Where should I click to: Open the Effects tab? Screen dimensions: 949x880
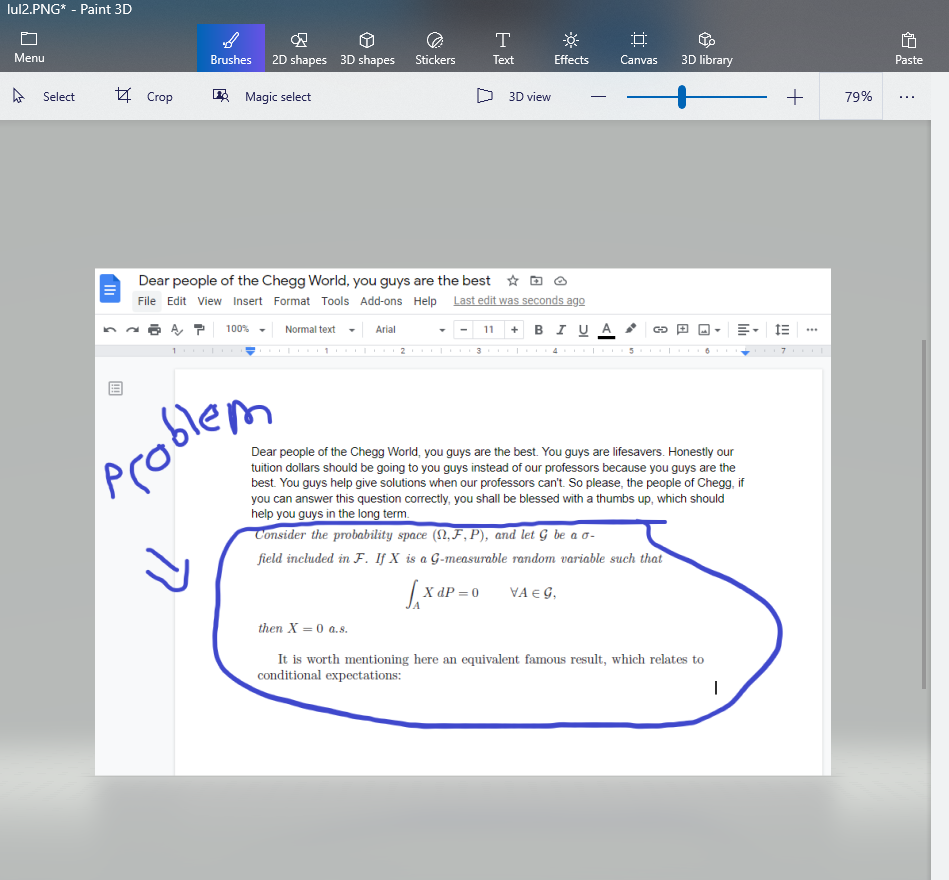click(x=571, y=48)
